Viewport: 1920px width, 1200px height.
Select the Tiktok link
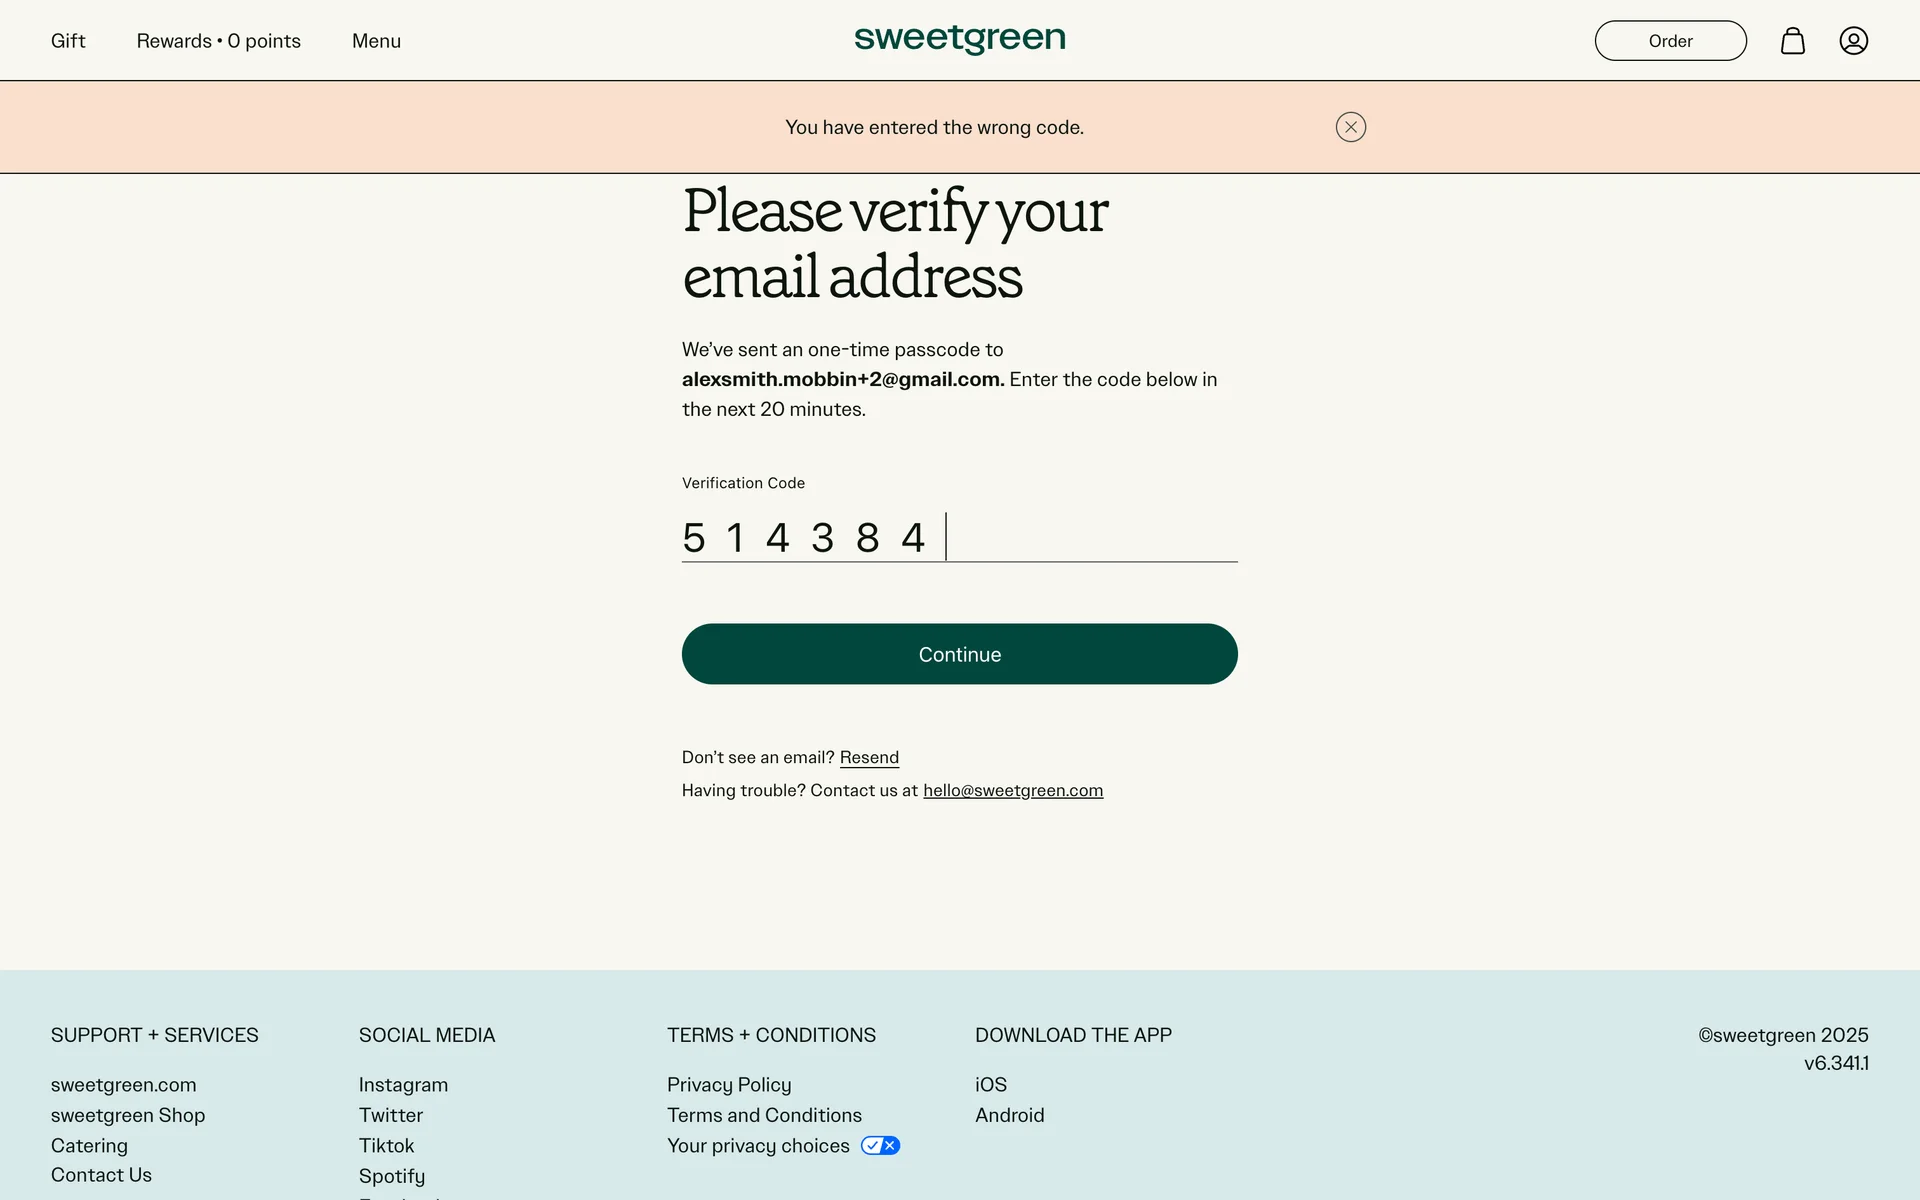pos(386,1145)
